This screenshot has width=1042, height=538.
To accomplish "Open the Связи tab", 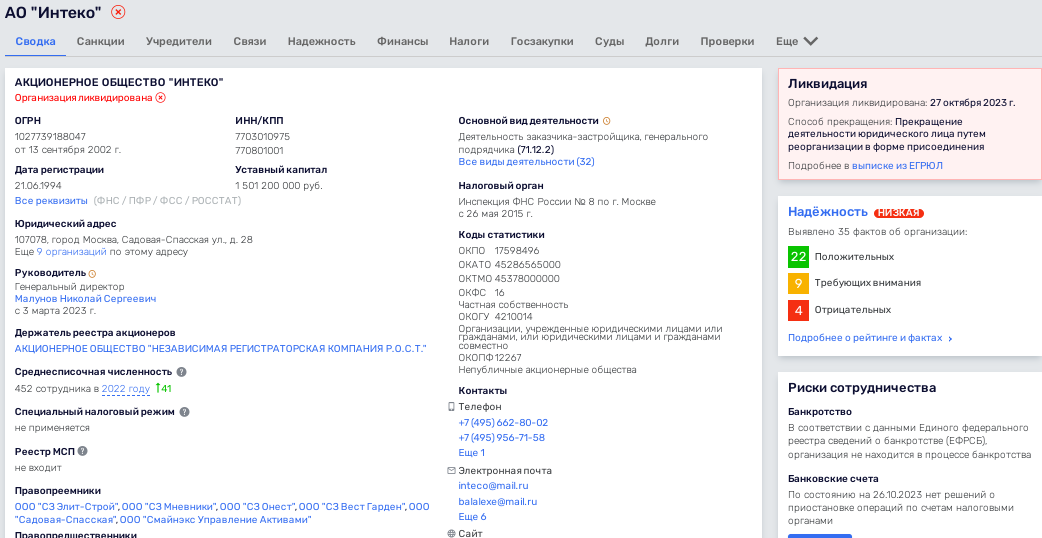I will pyautogui.click(x=250, y=41).
